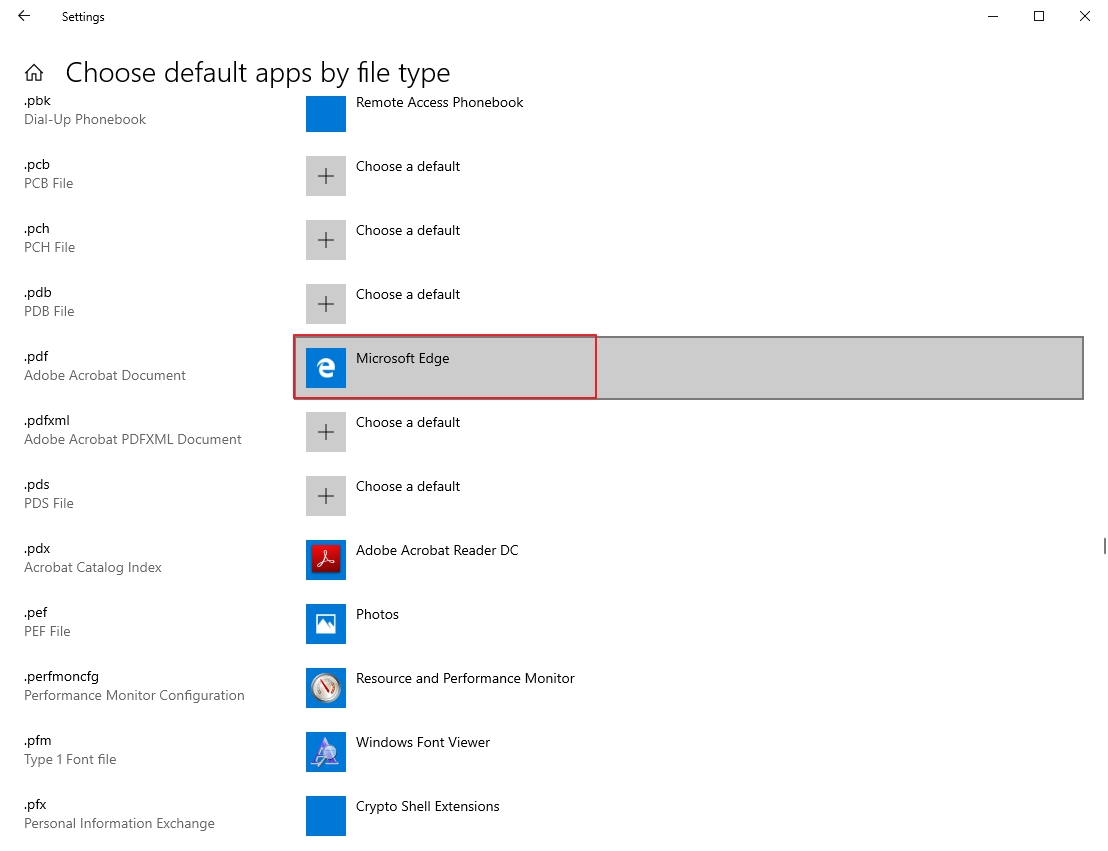Go back with the Settings back arrow

(24, 16)
